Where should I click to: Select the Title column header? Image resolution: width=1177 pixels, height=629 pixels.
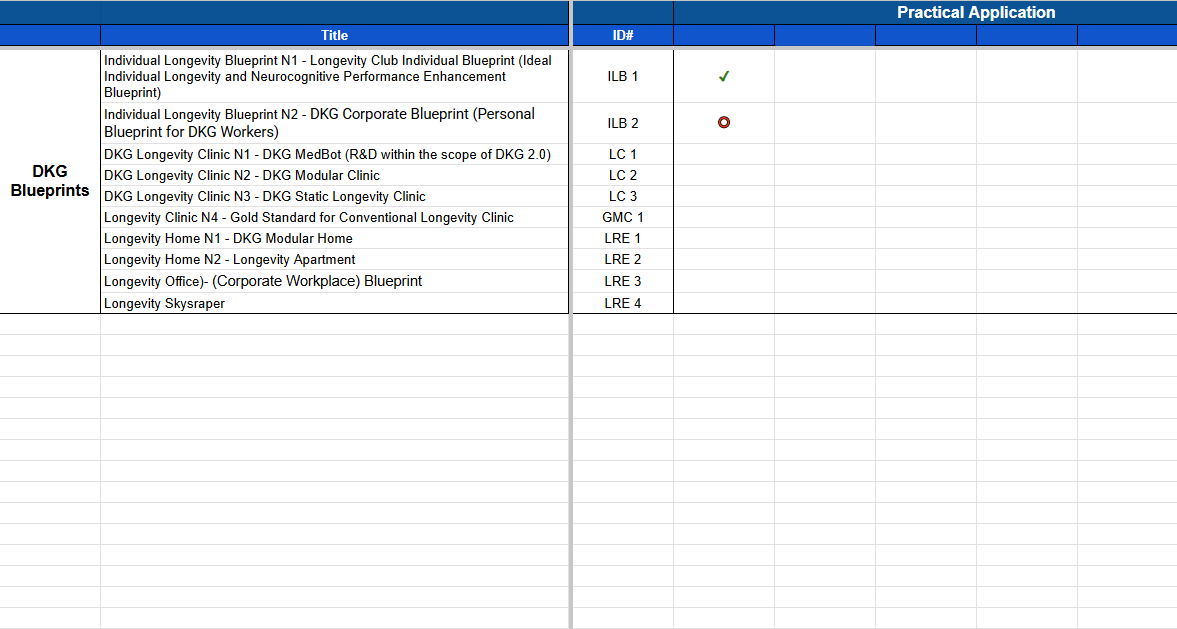tap(334, 35)
